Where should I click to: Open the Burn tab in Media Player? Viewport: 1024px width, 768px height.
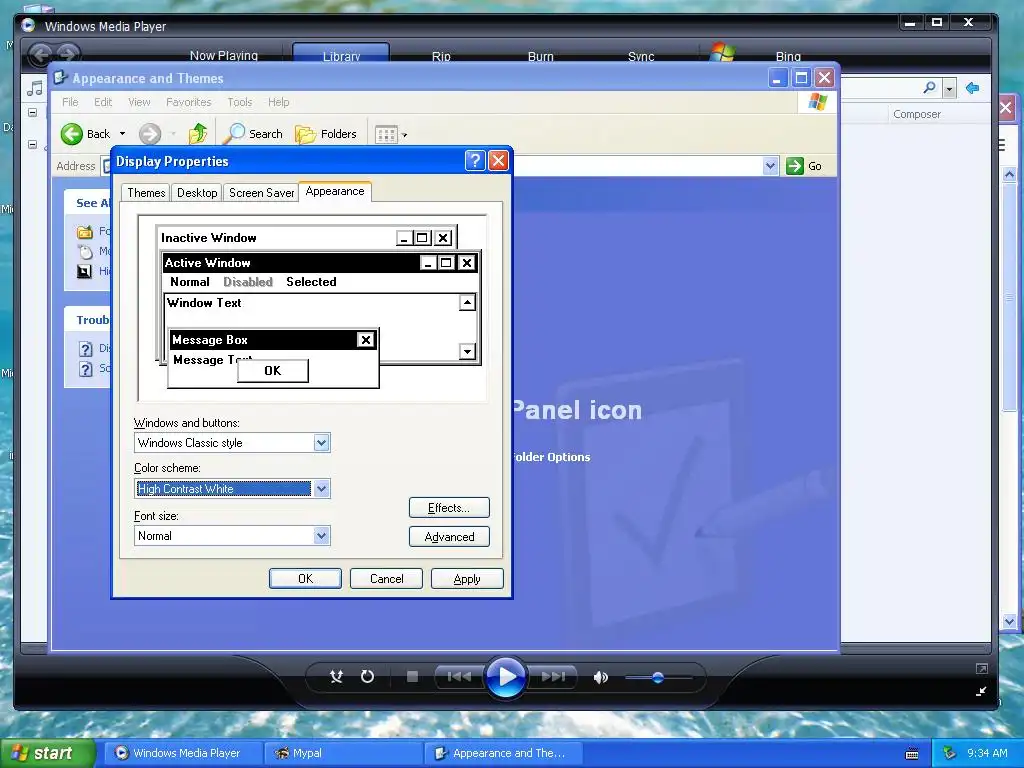[x=540, y=56]
